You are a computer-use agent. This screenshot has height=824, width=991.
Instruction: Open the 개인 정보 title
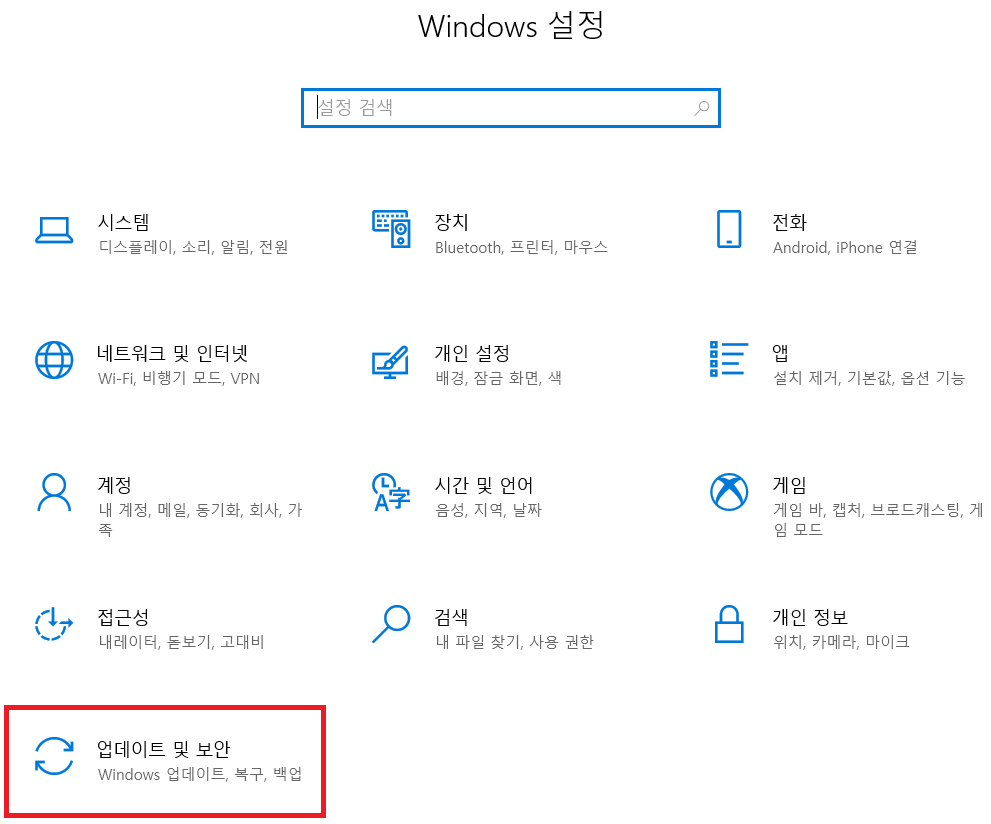810,617
